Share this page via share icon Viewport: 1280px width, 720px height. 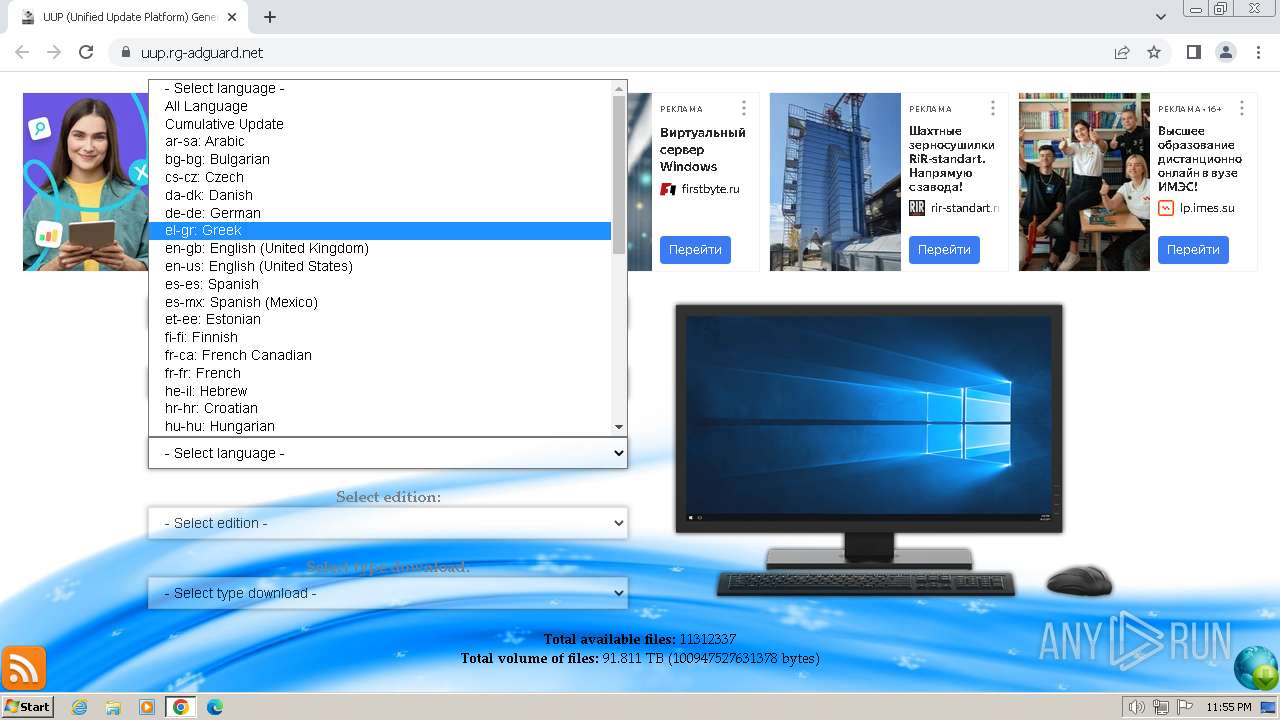click(x=1122, y=52)
